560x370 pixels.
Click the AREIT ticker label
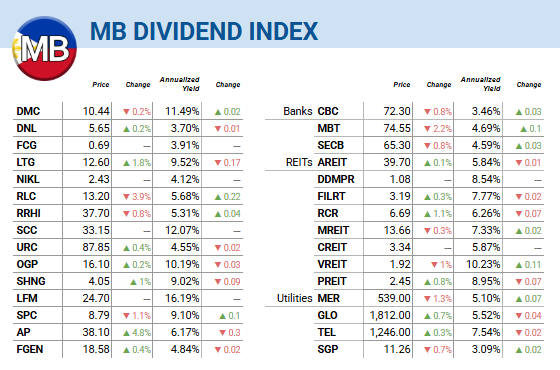[332, 162]
